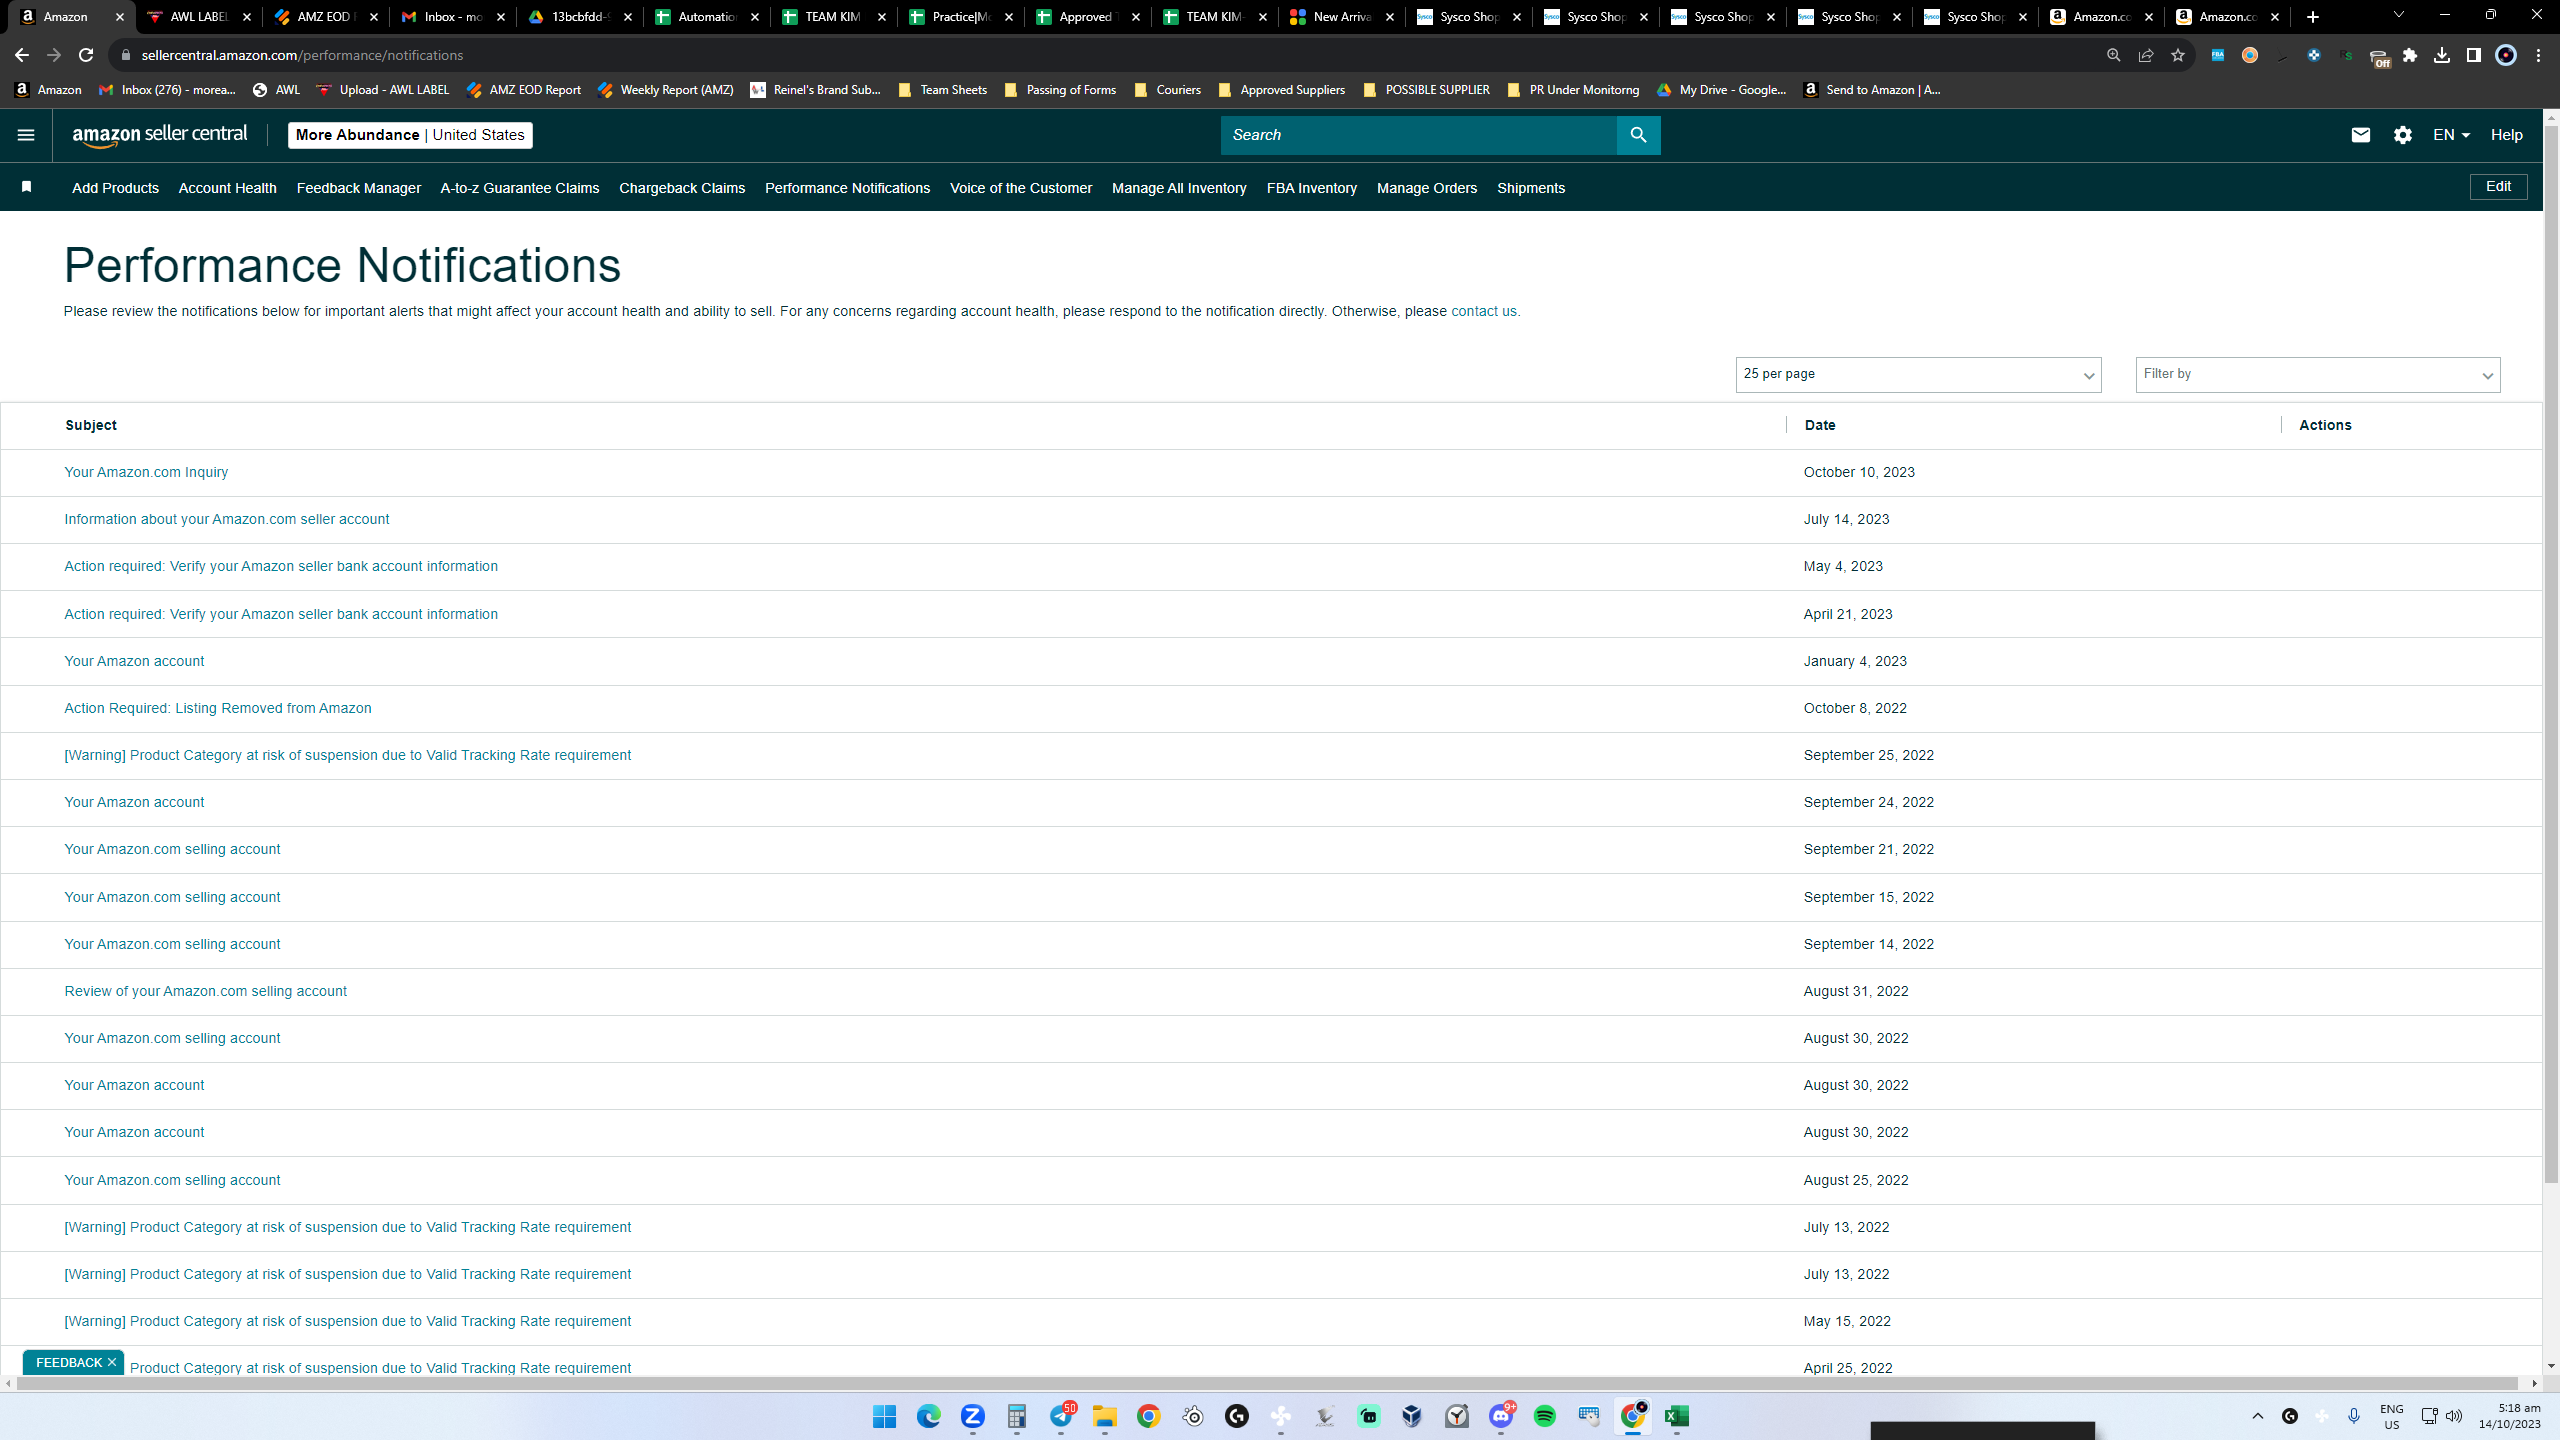Open Telegram from the taskbar
This screenshot has height=1440, width=2560.
(1061, 1416)
